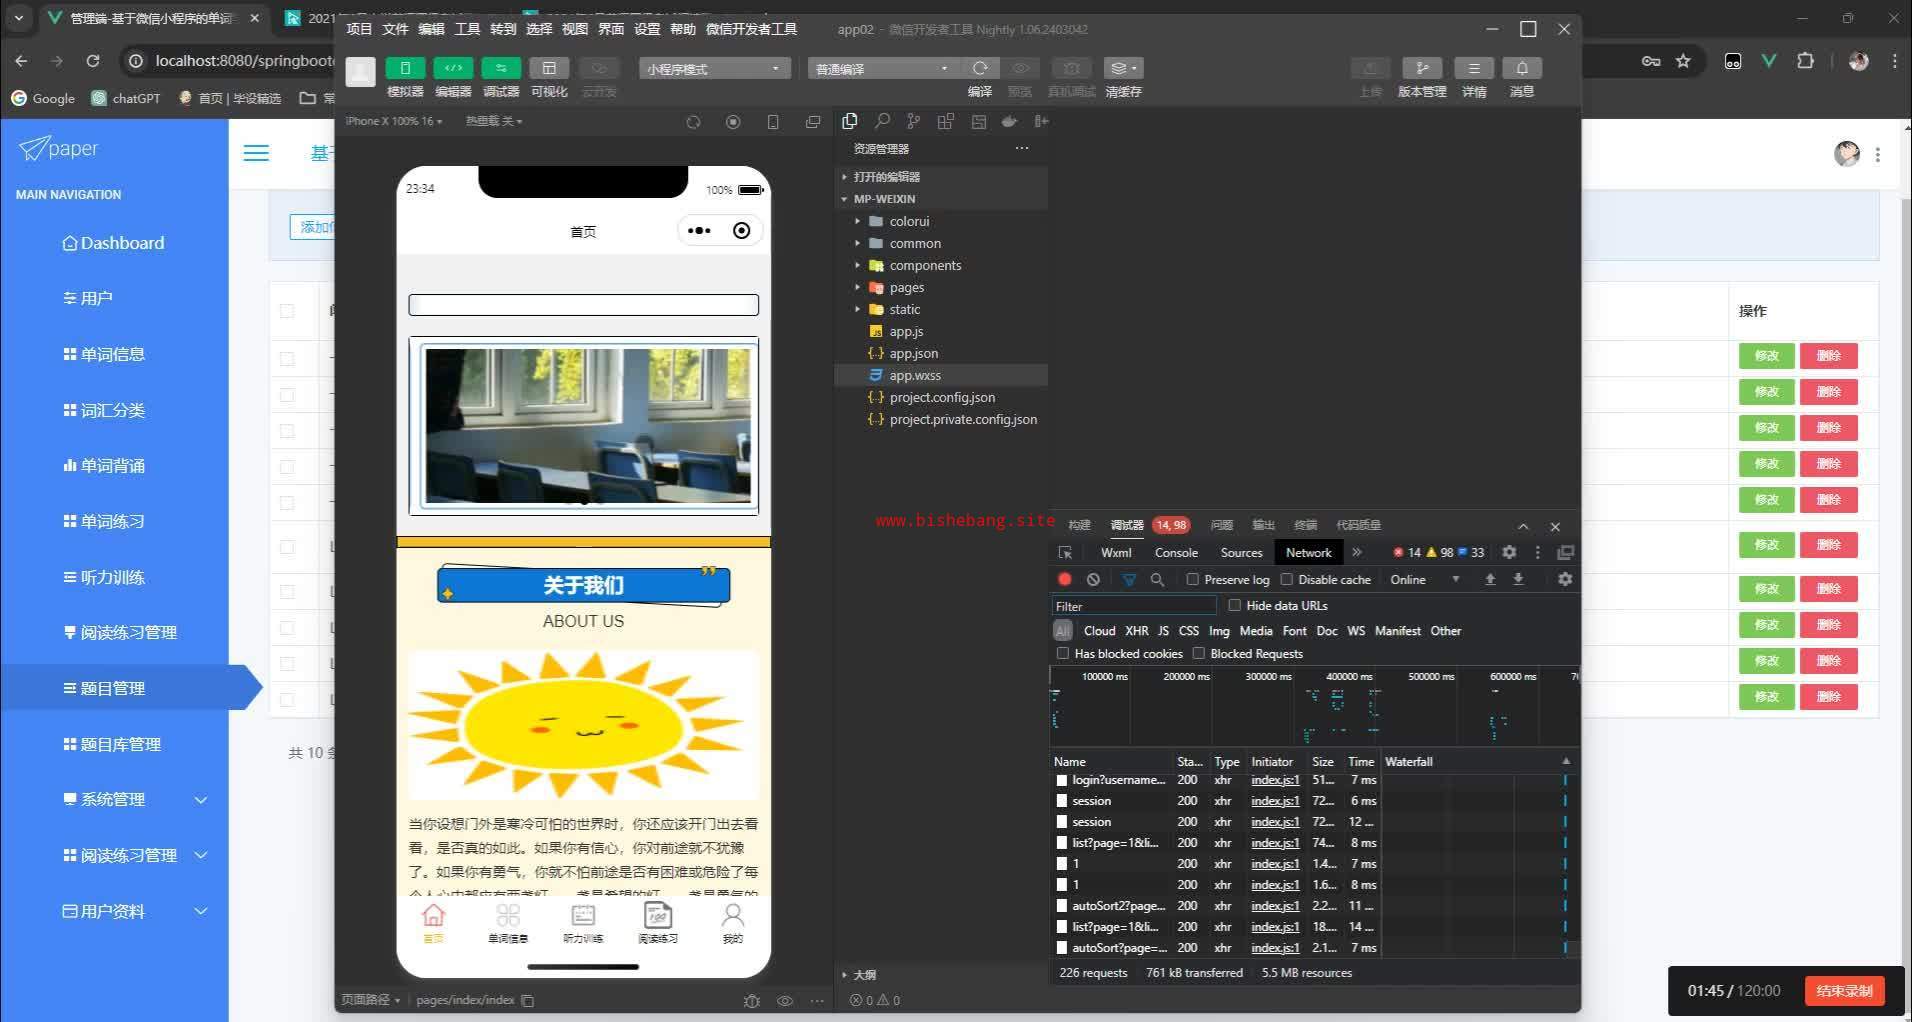Check the Hide data URLs checkbox
This screenshot has width=1912, height=1022.
[x=1234, y=605]
